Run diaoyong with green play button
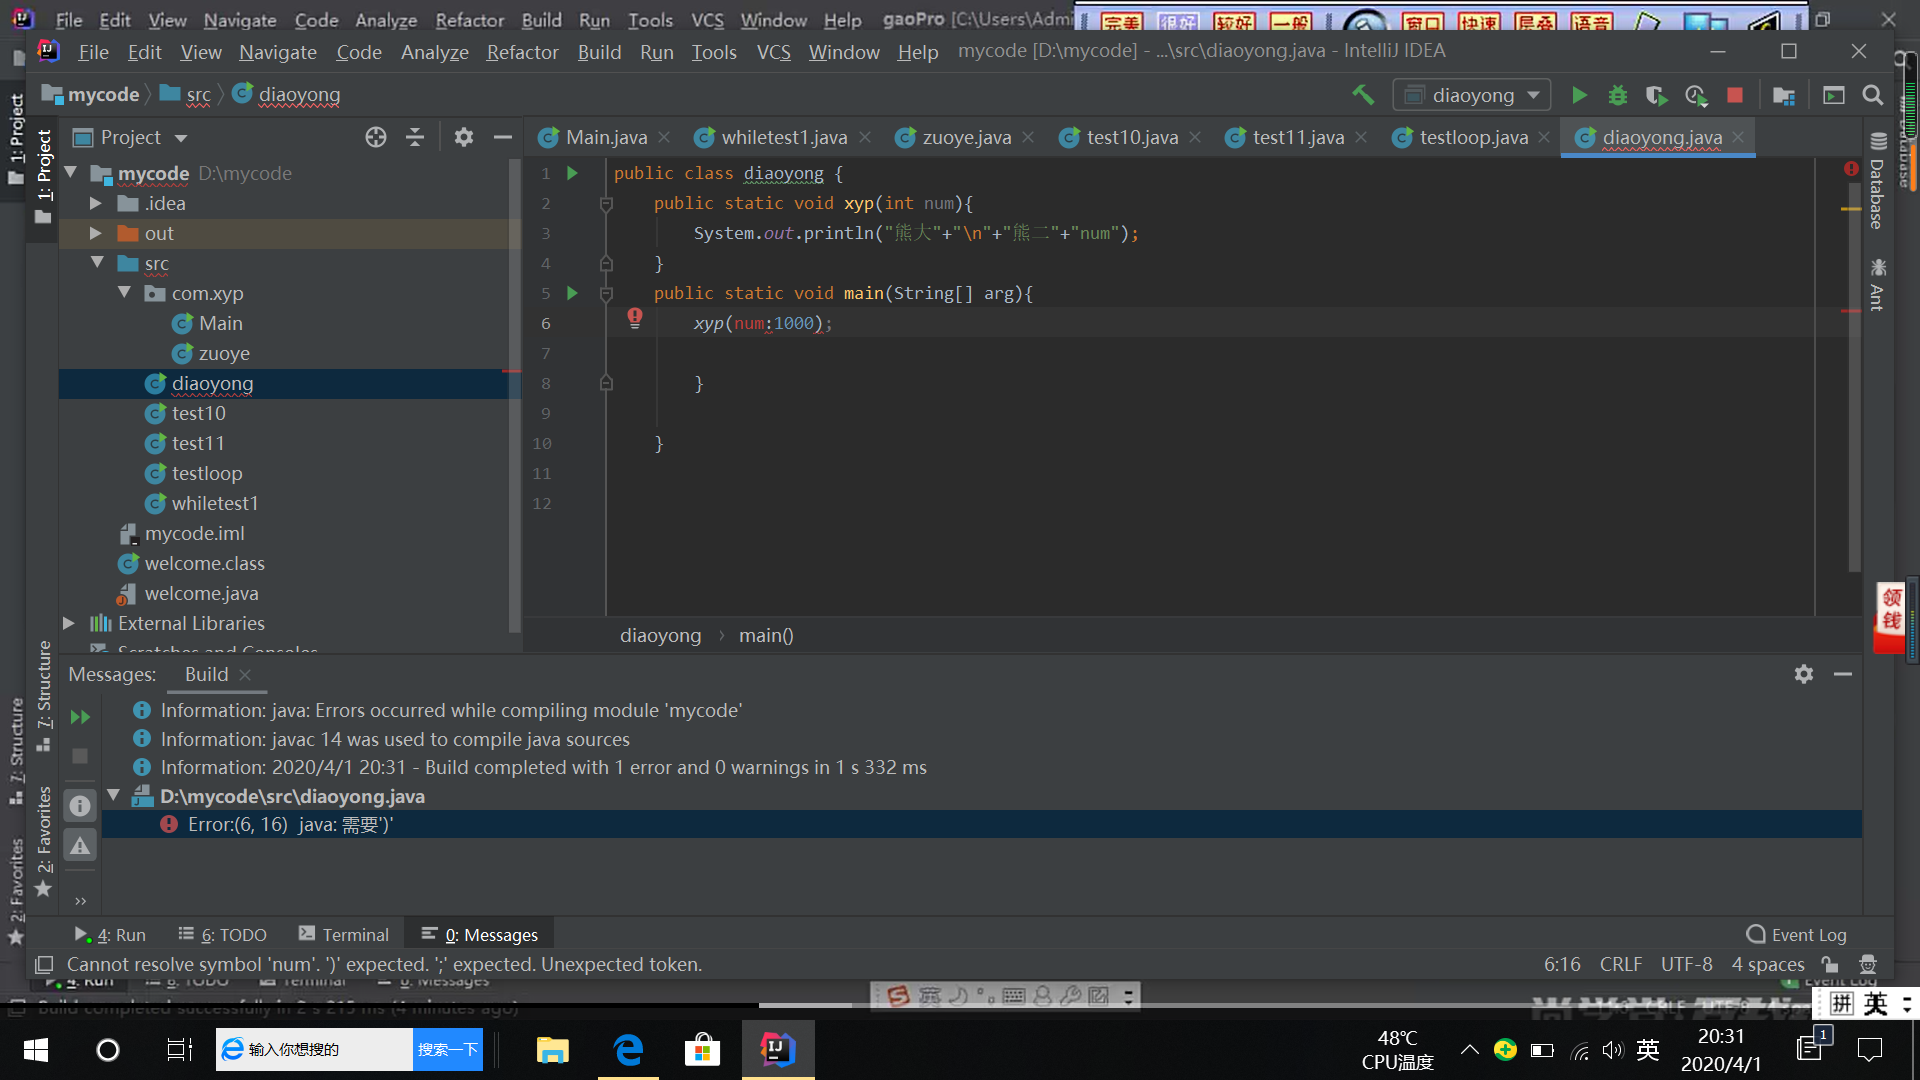The height and width of the screenshot is (1080, 1920). pos(1579,95)
